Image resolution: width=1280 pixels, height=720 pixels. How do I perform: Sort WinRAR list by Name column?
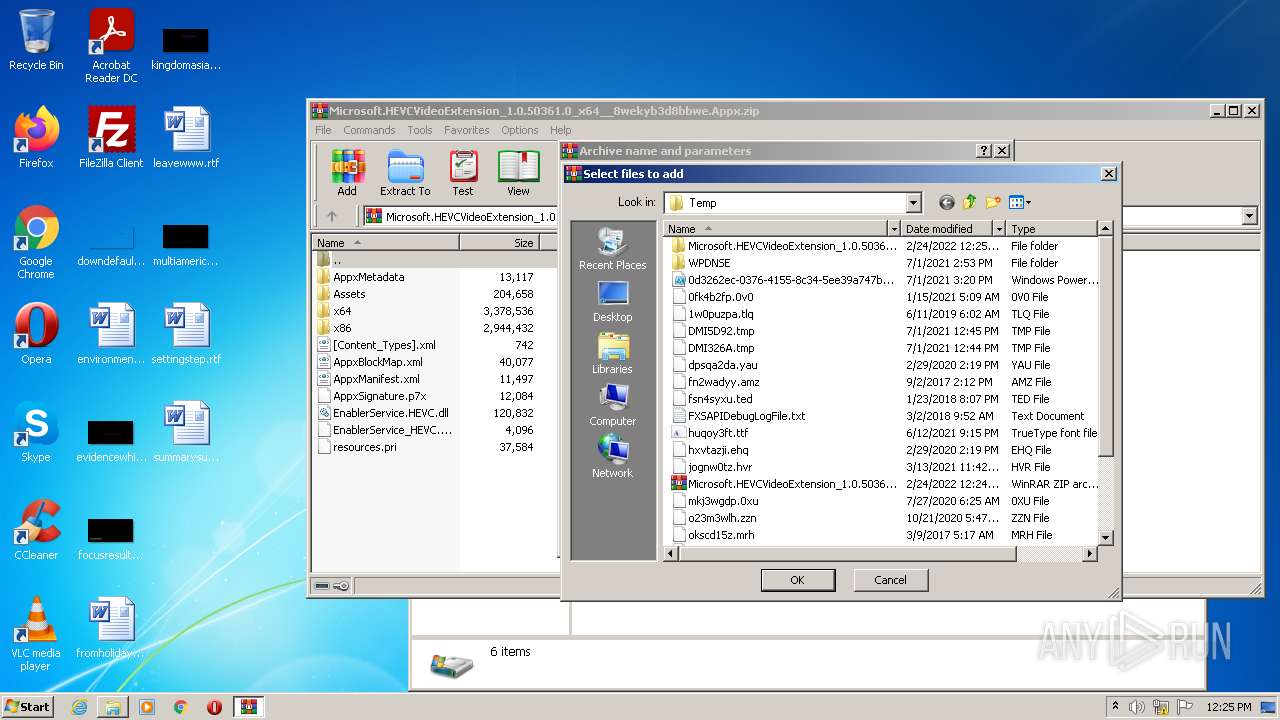386,243
